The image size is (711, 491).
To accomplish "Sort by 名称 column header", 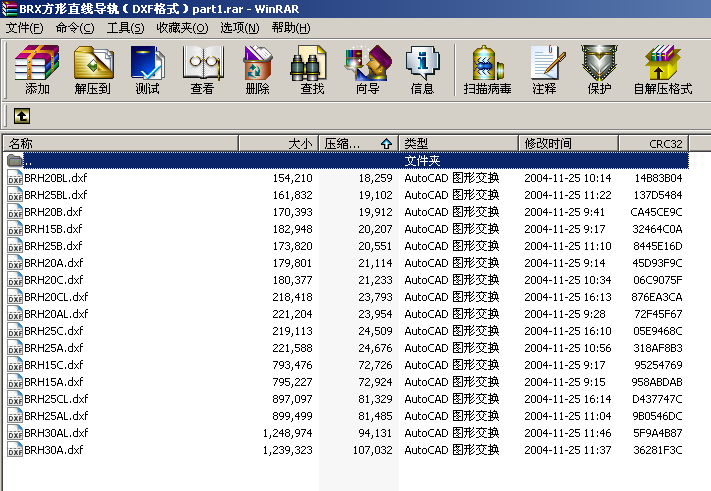I will 121,144.
